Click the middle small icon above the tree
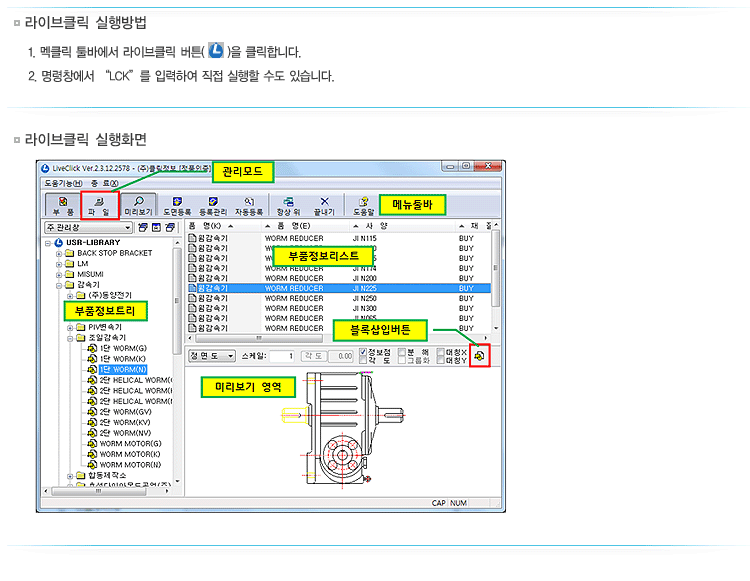 tap(156, 228)
